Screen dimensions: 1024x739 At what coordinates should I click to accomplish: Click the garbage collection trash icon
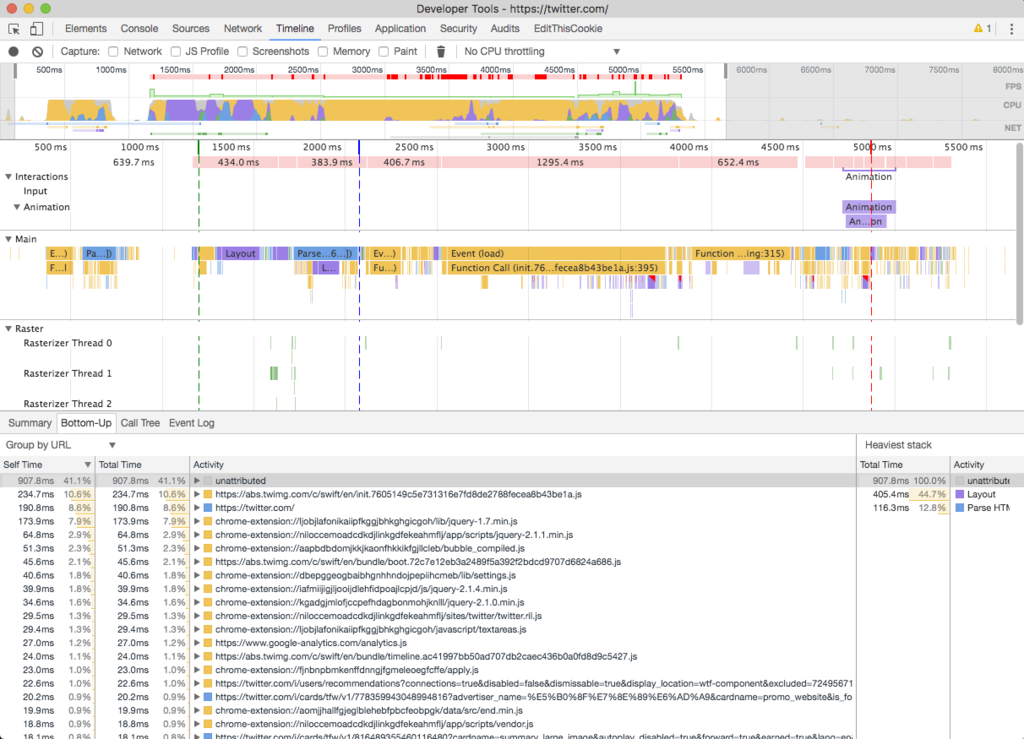pos(441,52)
